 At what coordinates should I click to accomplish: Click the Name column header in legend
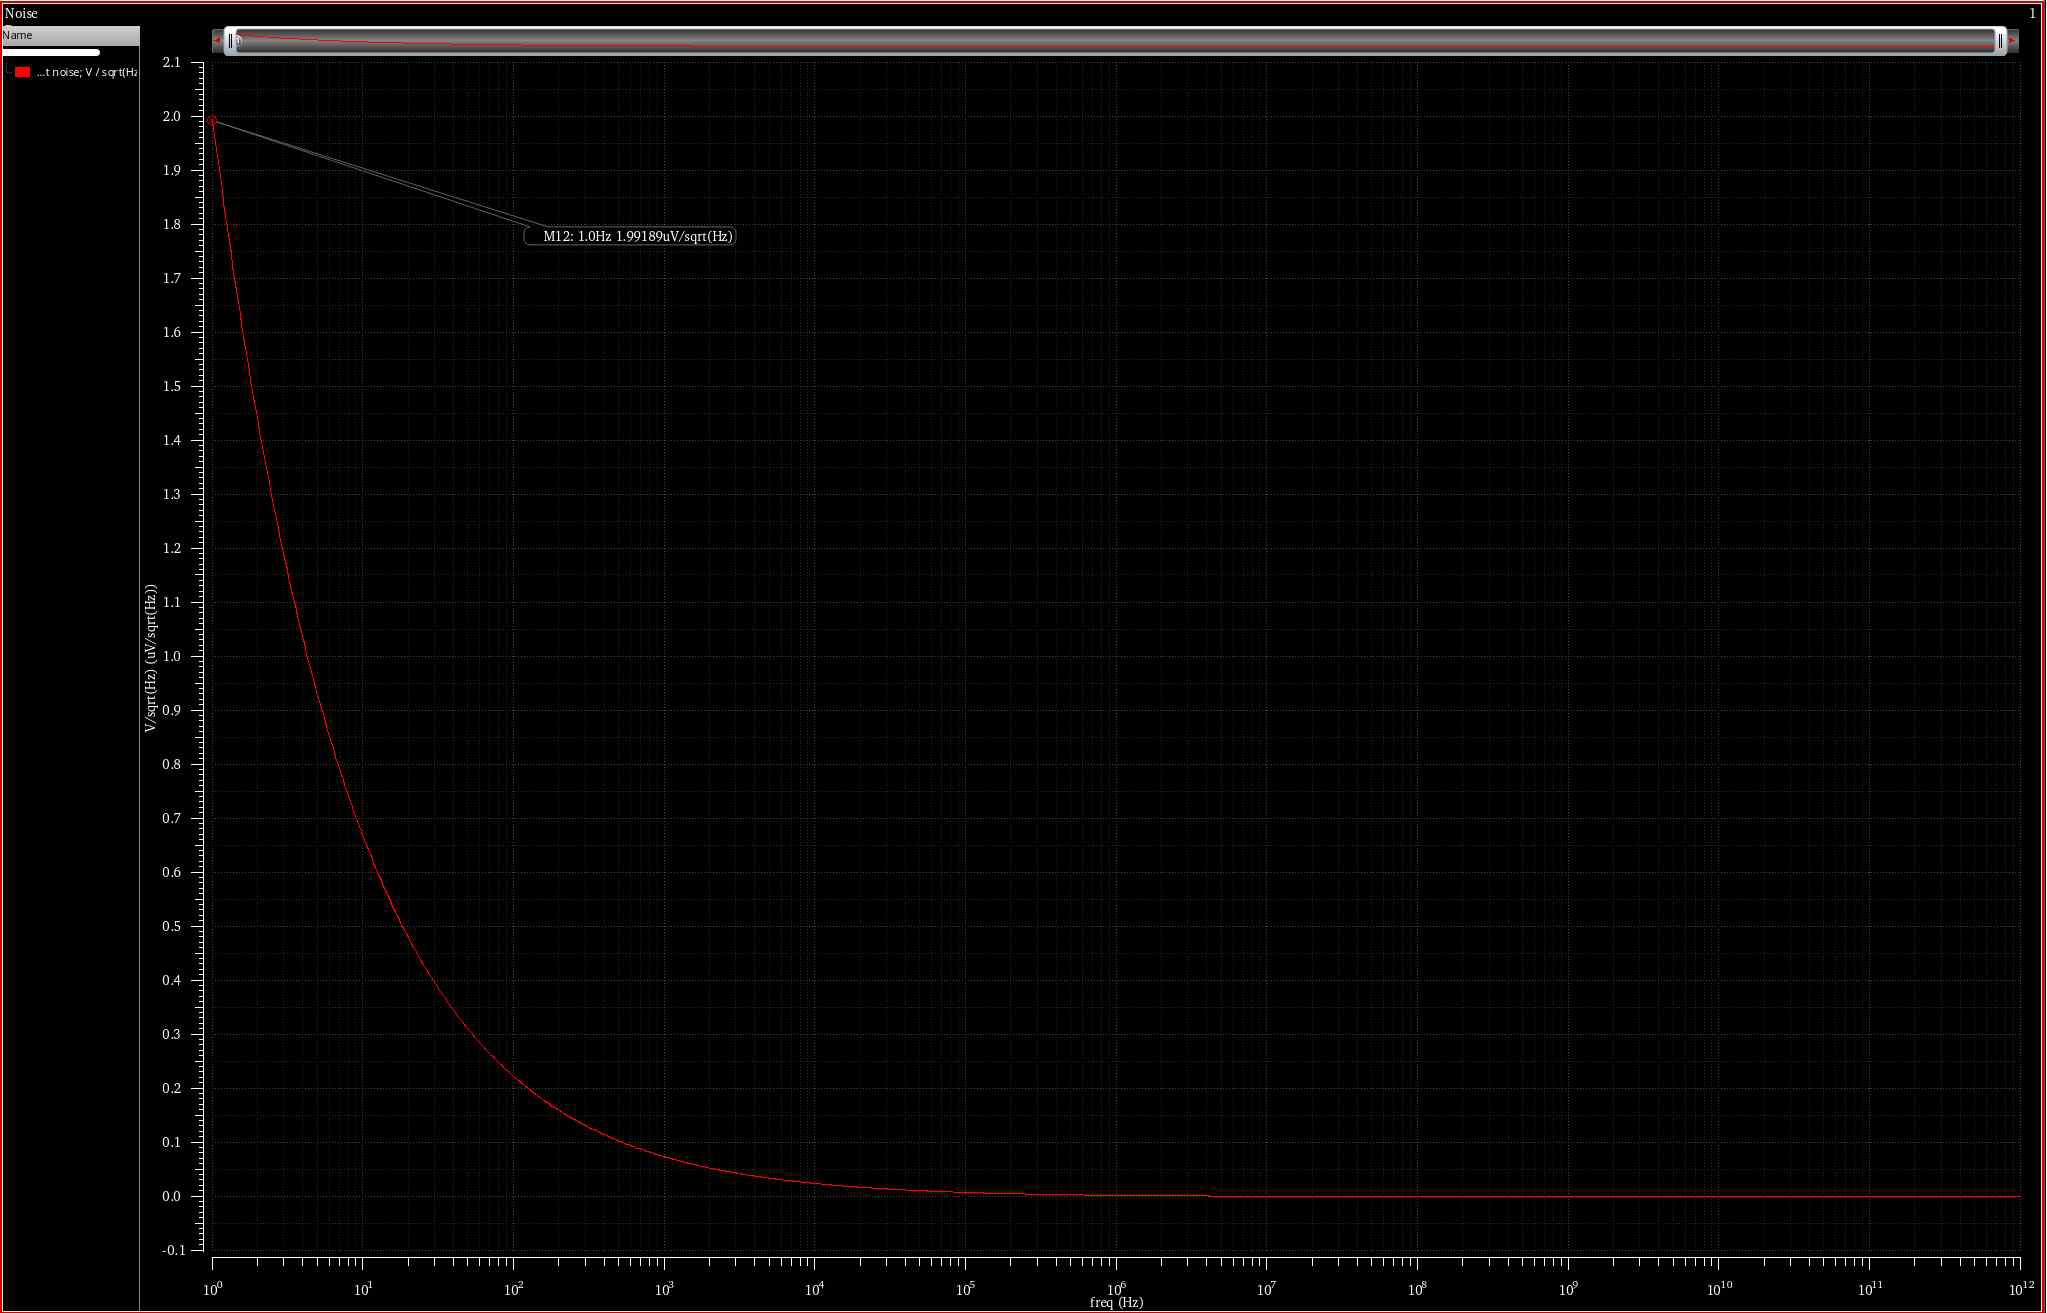70,35
